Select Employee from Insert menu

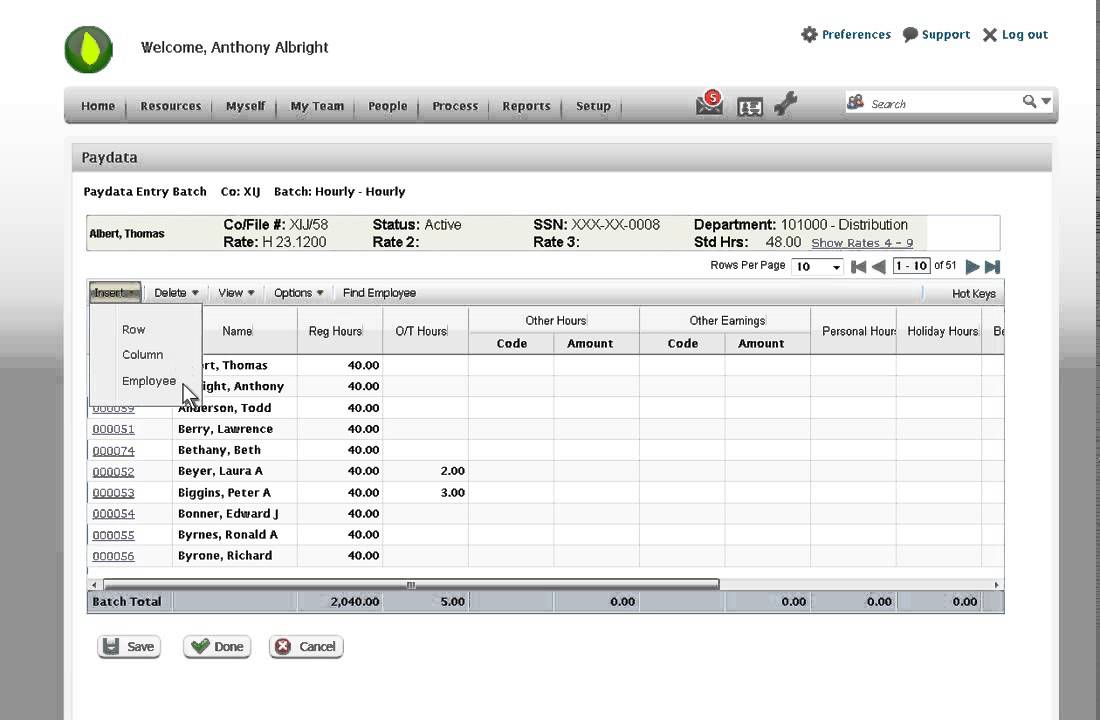tap(149, 380)
